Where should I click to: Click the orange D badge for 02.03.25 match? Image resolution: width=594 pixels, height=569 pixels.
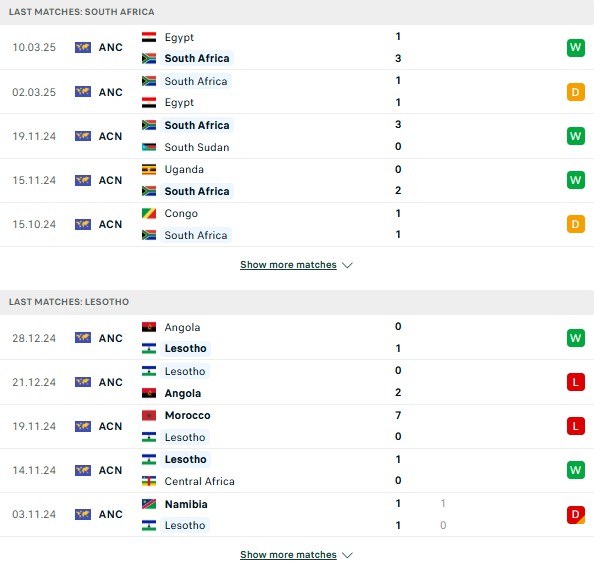(x=575, y=92)
